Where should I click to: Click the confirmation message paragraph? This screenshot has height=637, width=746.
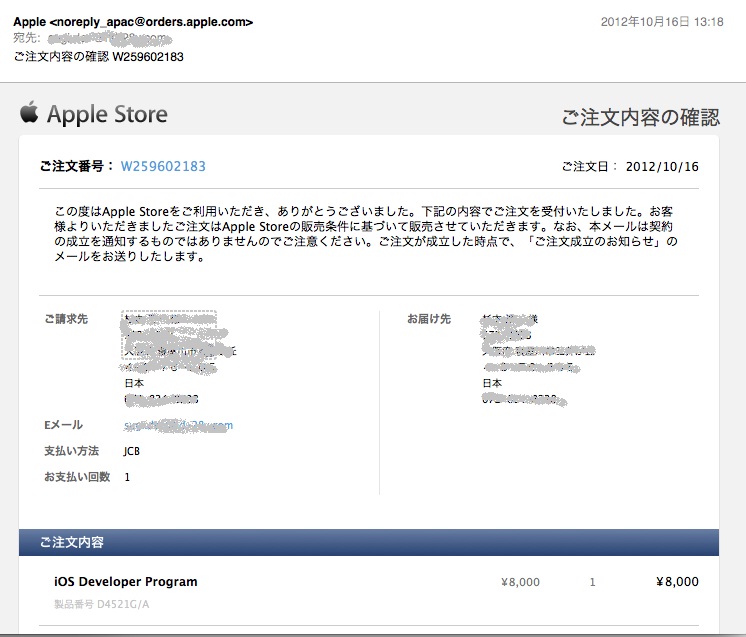365,234
